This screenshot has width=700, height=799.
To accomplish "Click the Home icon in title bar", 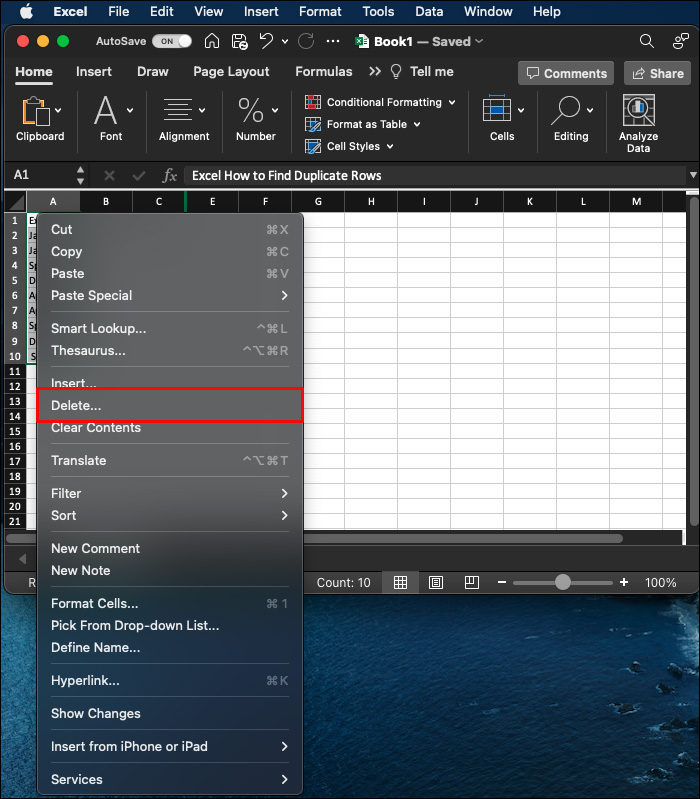I will (212, 41).
